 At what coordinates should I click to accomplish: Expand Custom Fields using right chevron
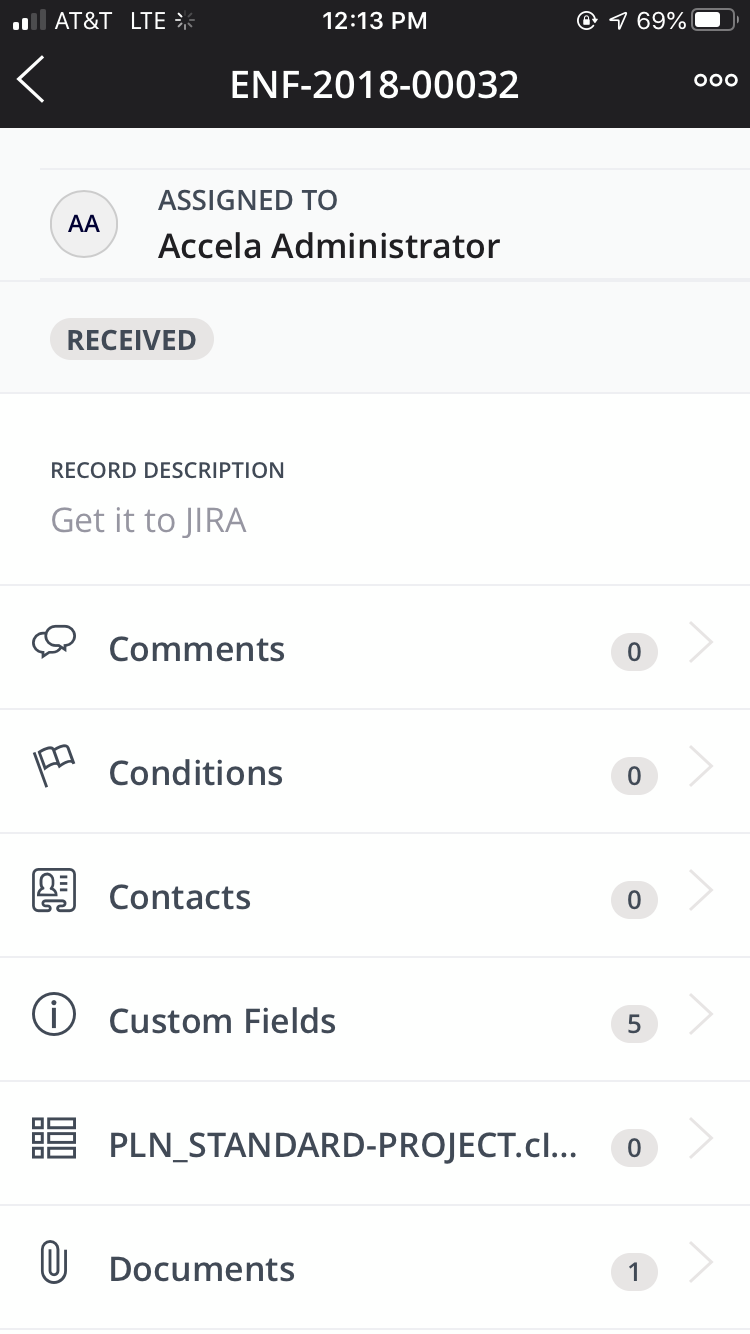click(702, 1017)
